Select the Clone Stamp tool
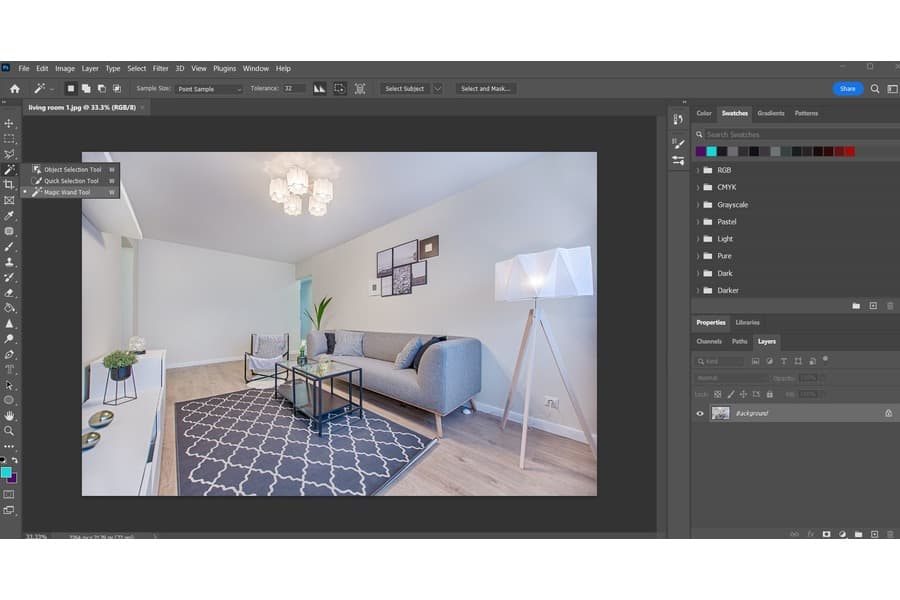The image size is (900, 600). pyautogui.click(x=9, y=262)
